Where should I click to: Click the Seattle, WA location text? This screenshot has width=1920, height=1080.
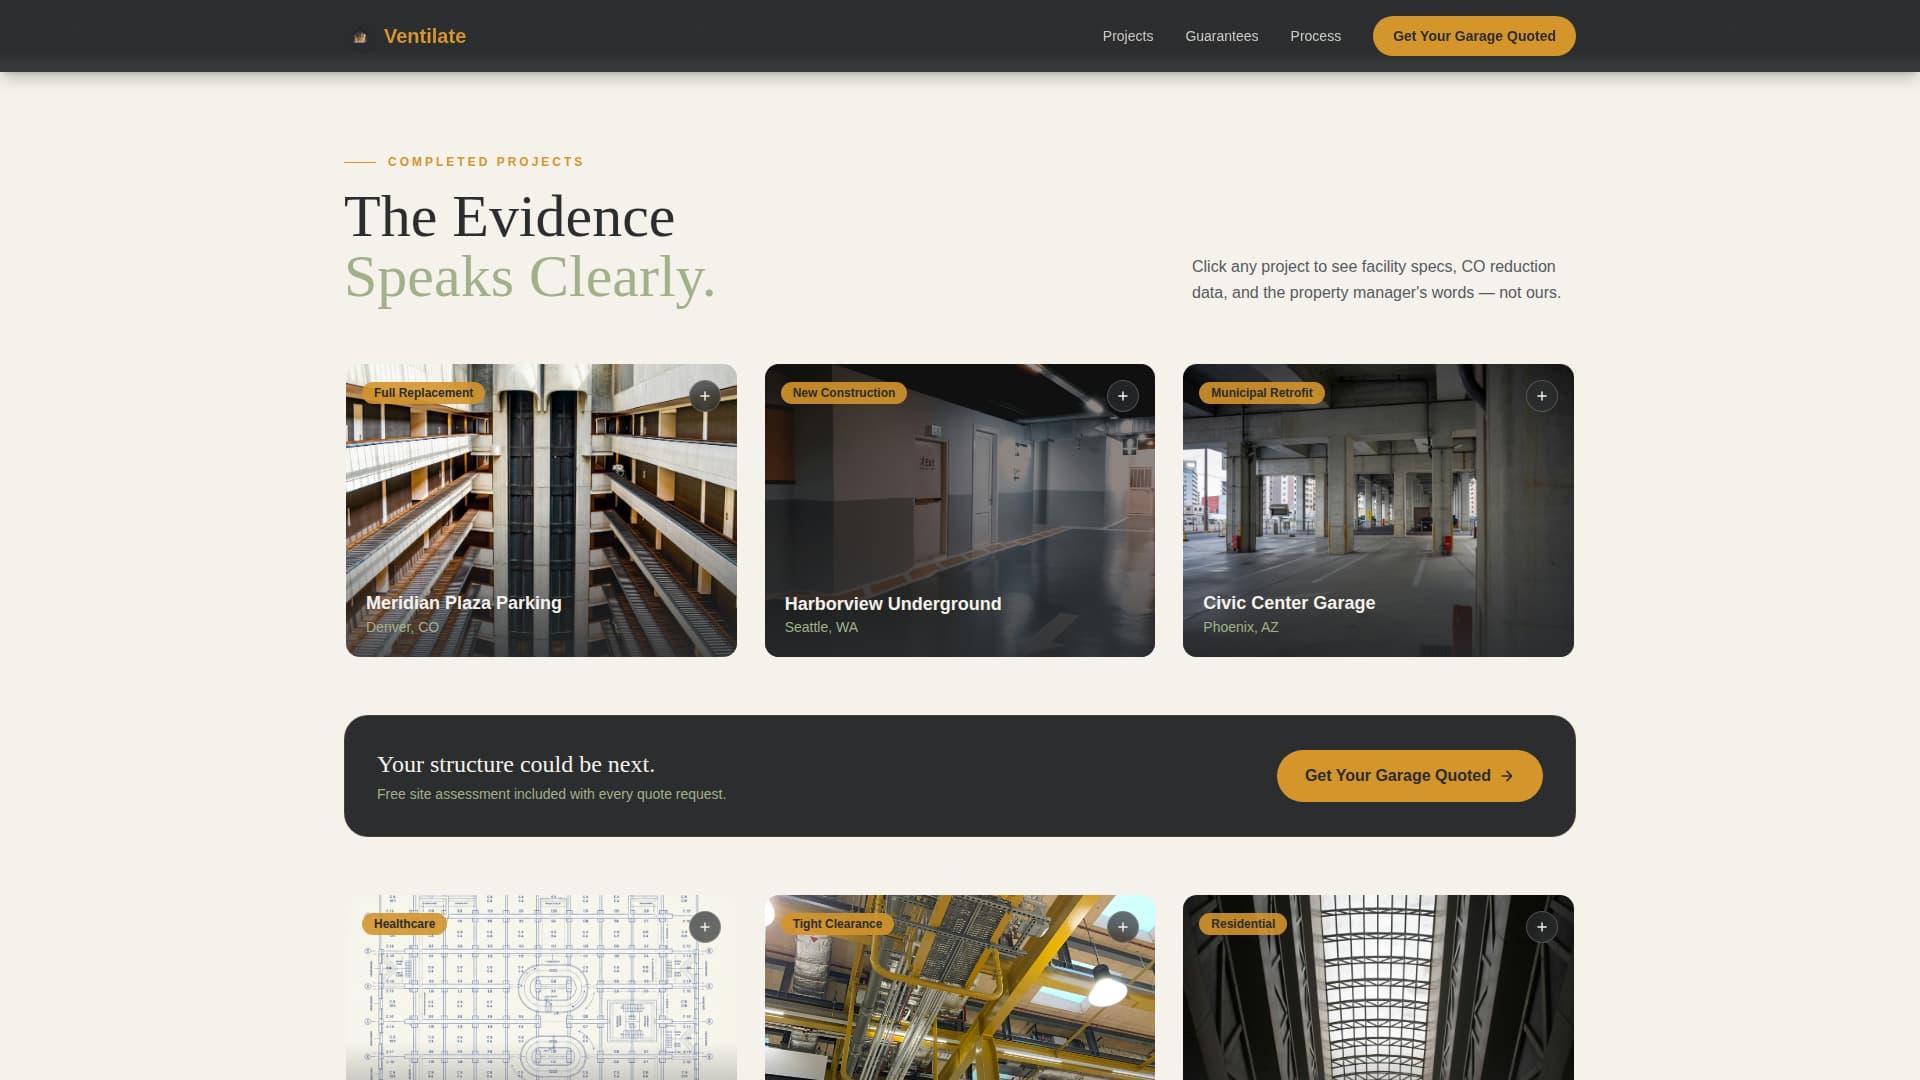pyautogui.click(x=821, y=627)
